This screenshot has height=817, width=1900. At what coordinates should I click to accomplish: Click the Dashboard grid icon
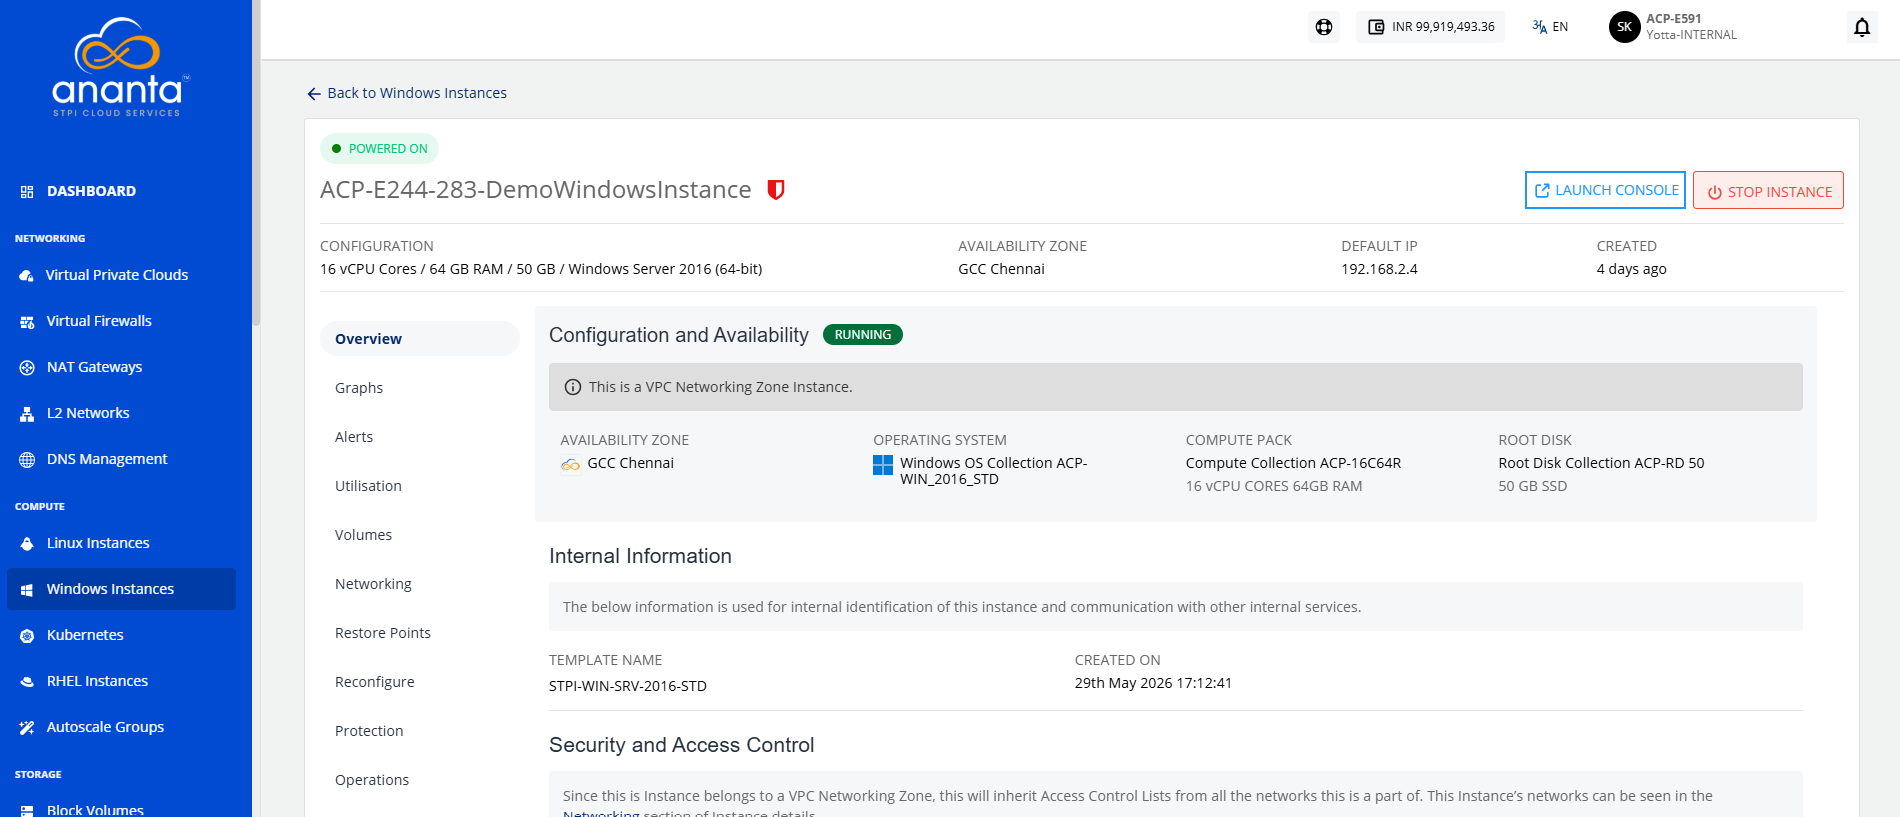[27, 191]
